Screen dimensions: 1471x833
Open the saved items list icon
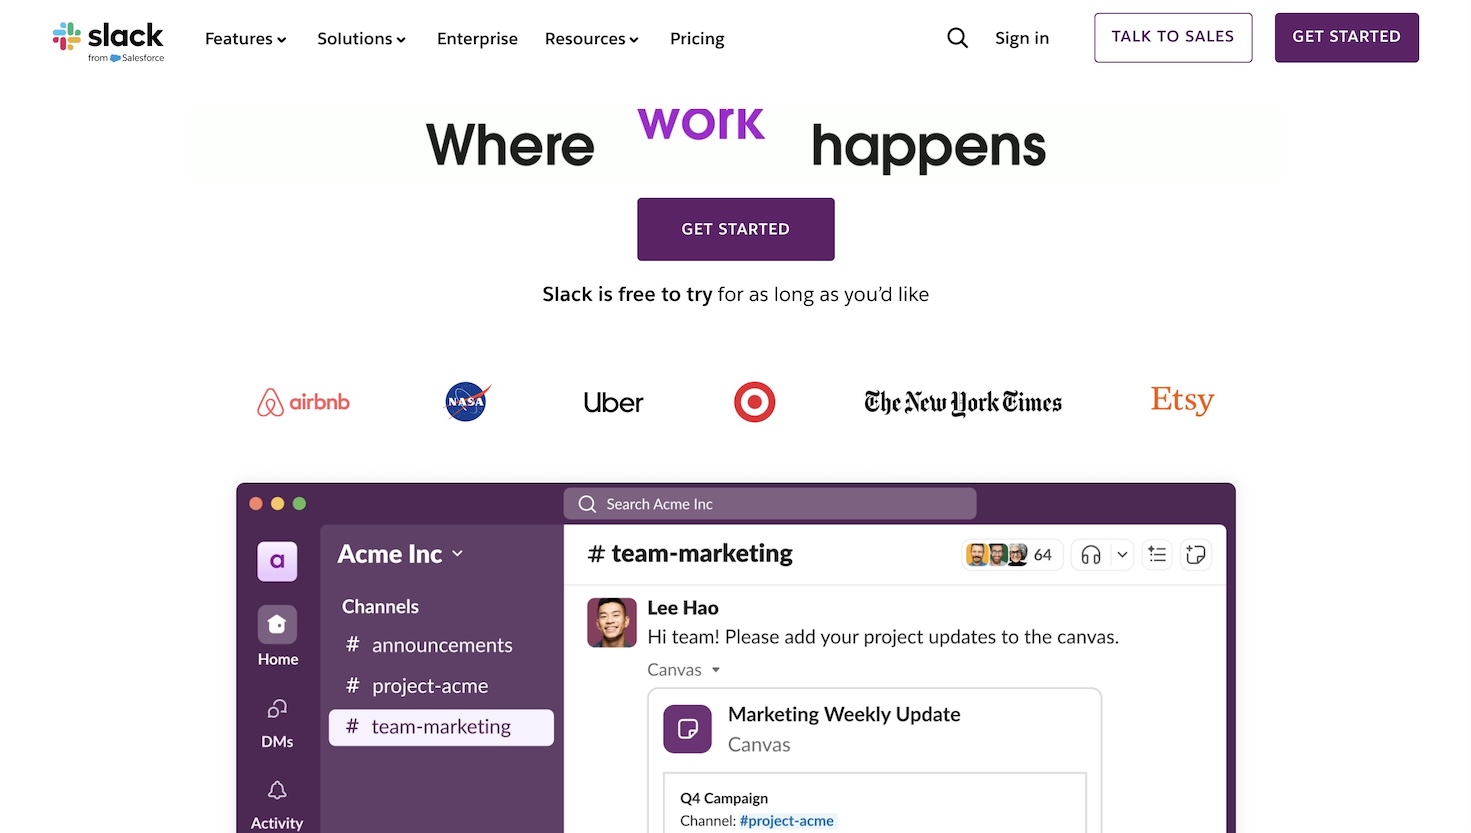point(1157,554)
